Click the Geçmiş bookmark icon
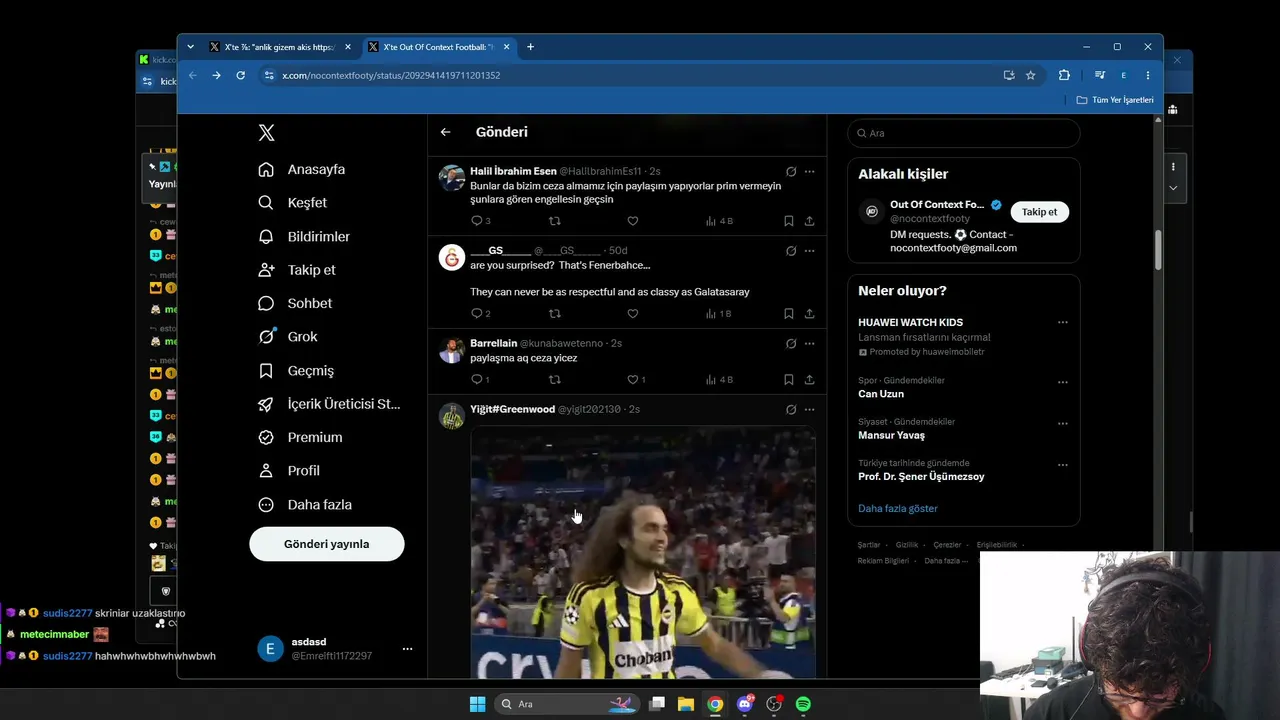Screen dimensions: 1280x720 tap(266, 370)
